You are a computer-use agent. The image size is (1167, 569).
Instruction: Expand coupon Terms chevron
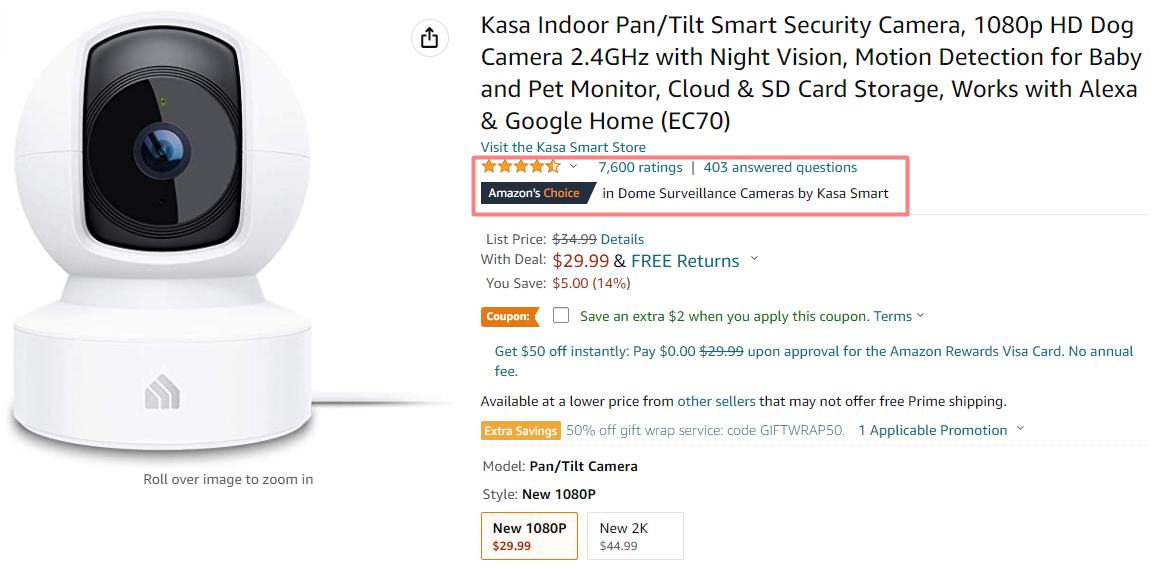920,316
